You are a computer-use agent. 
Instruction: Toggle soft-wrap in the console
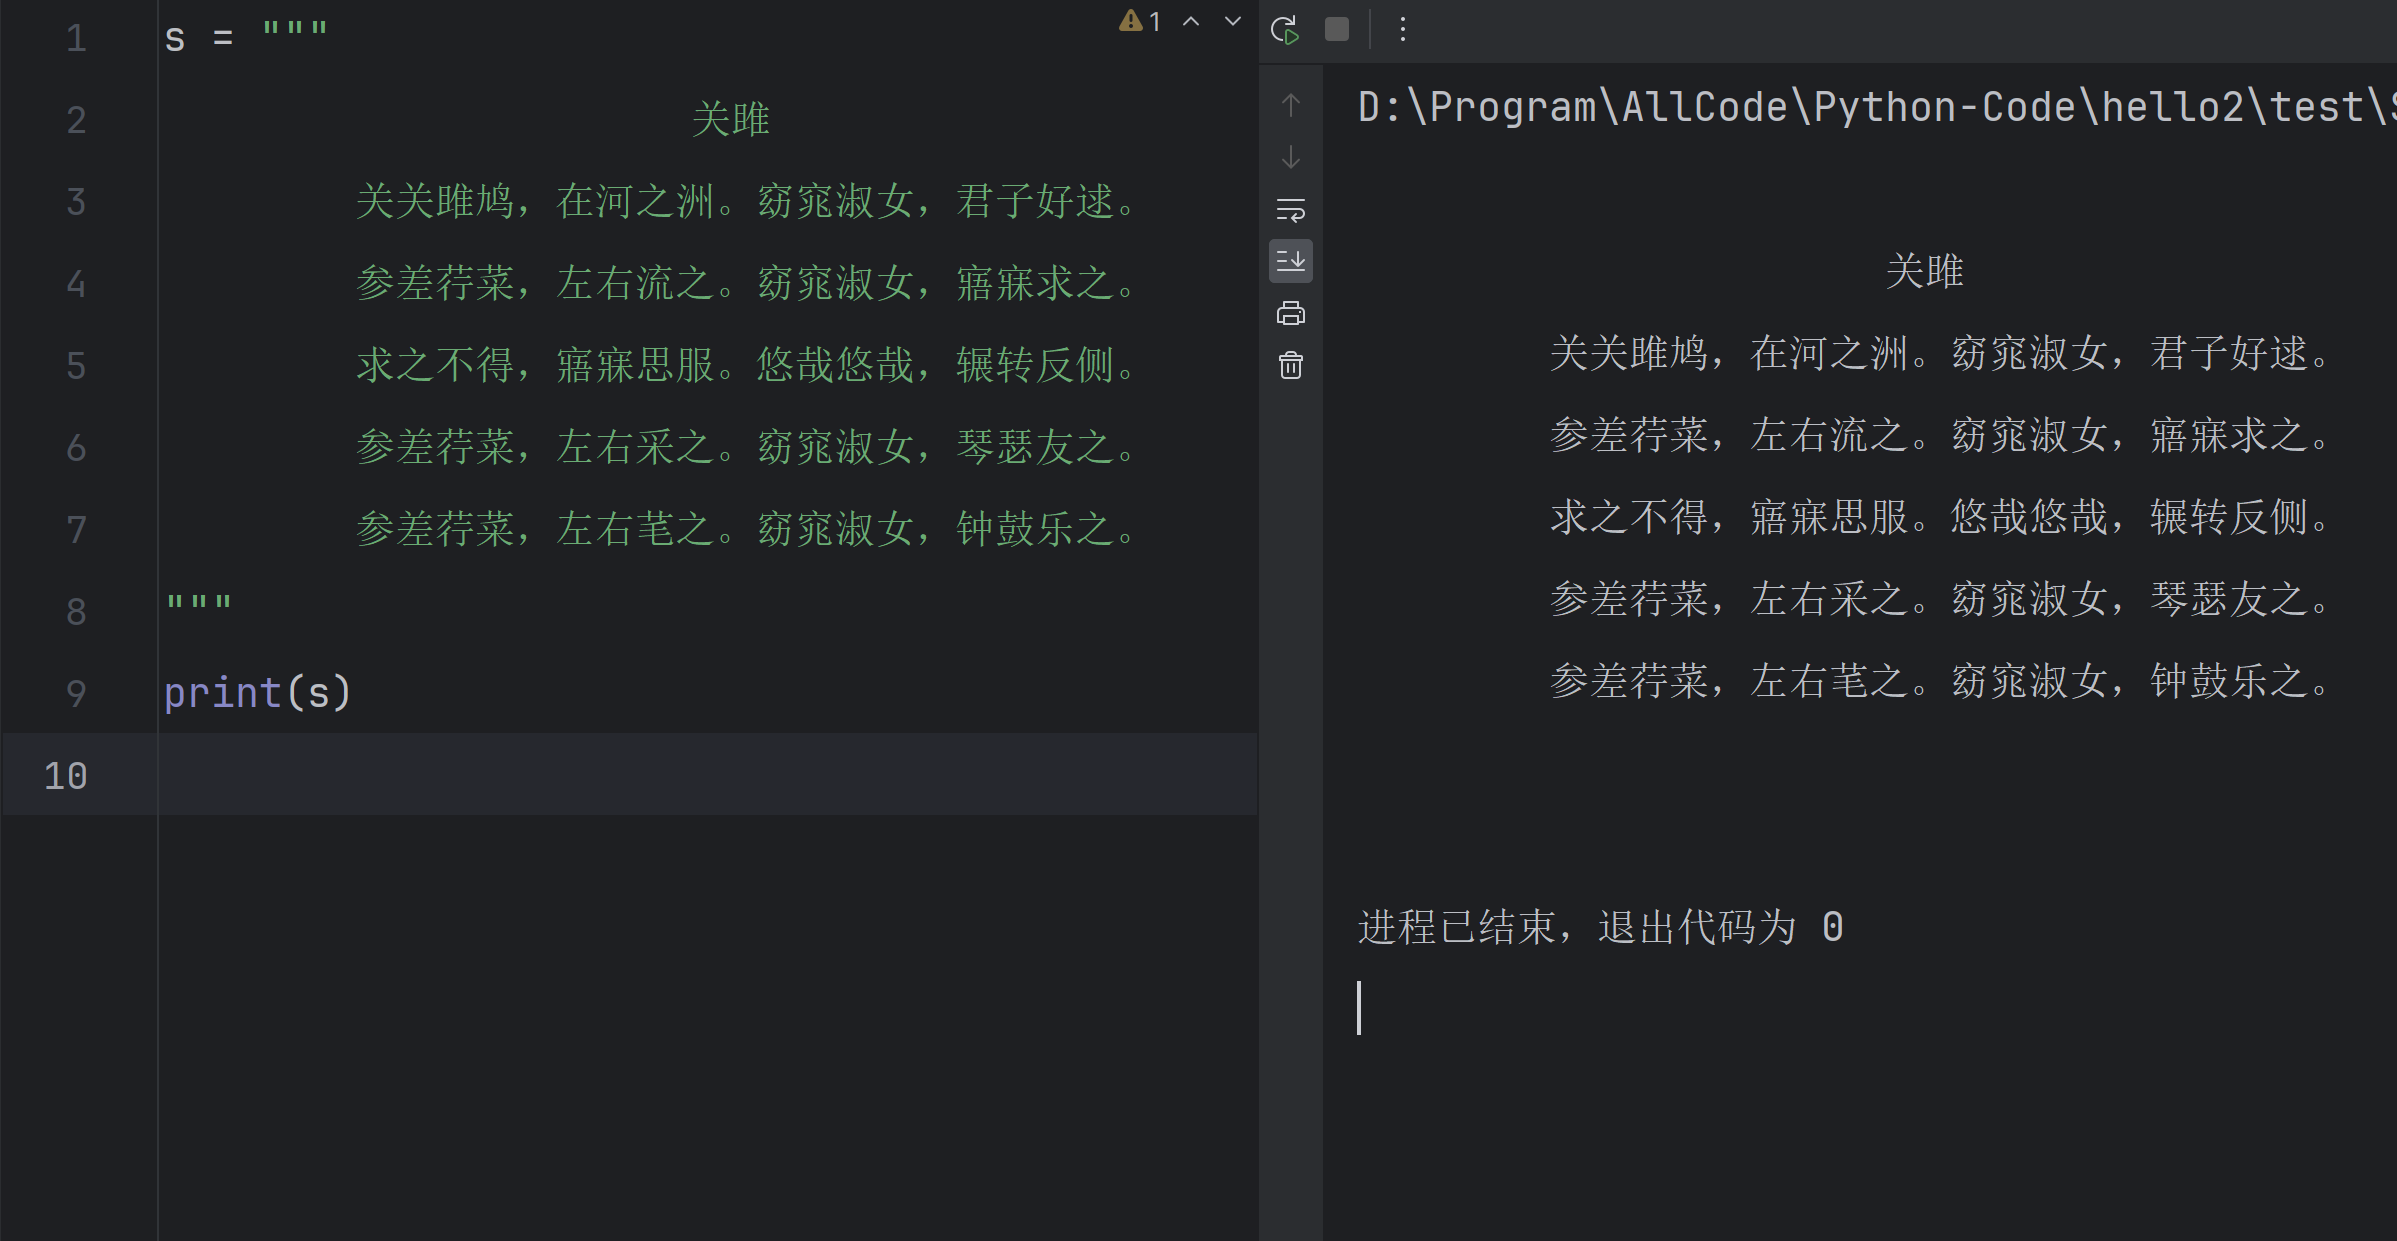[1290, 210]
